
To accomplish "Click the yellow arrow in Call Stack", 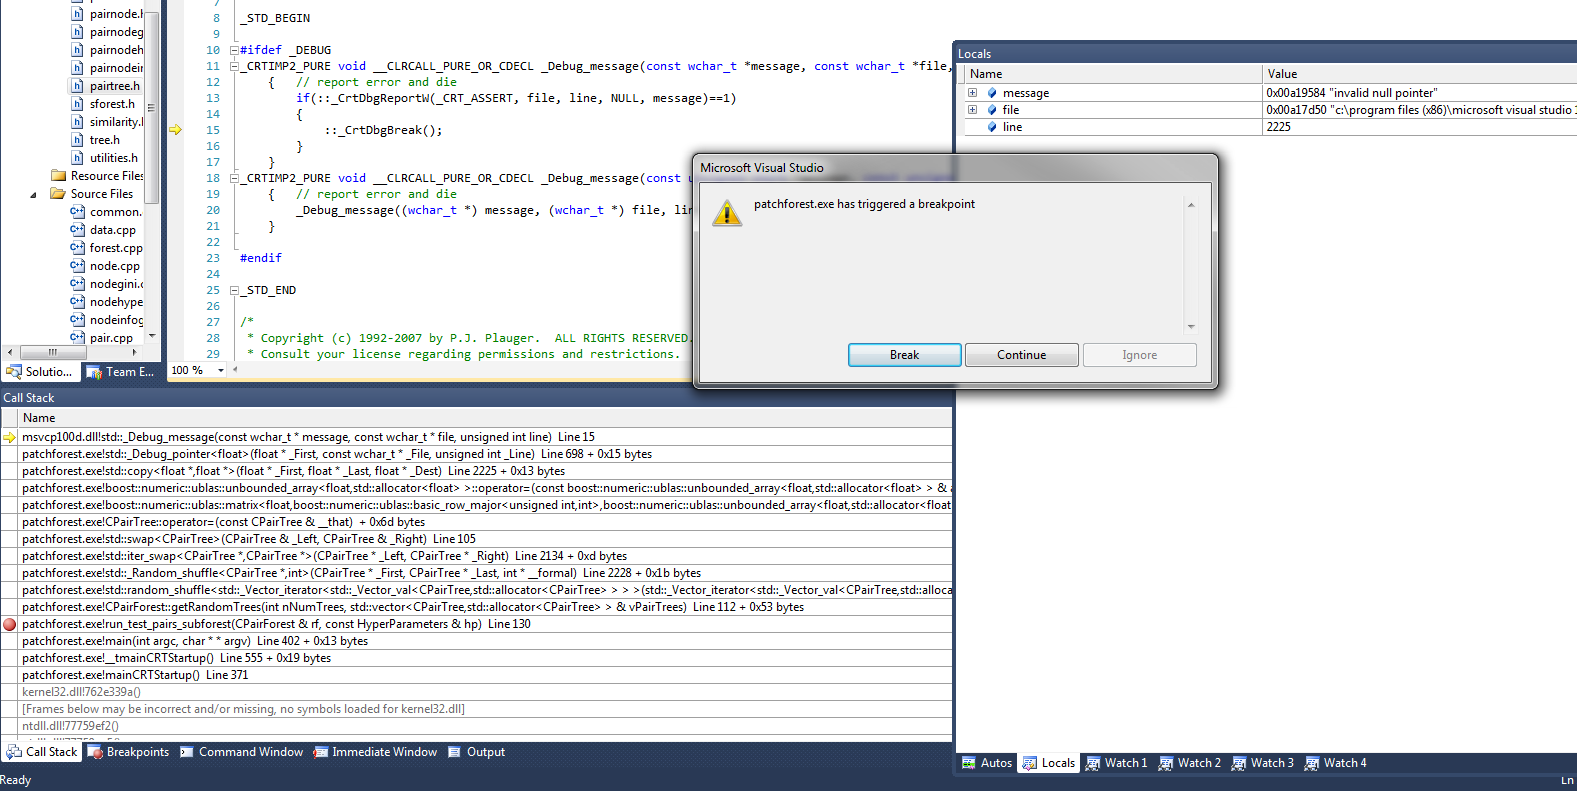I will pos(10,437).
